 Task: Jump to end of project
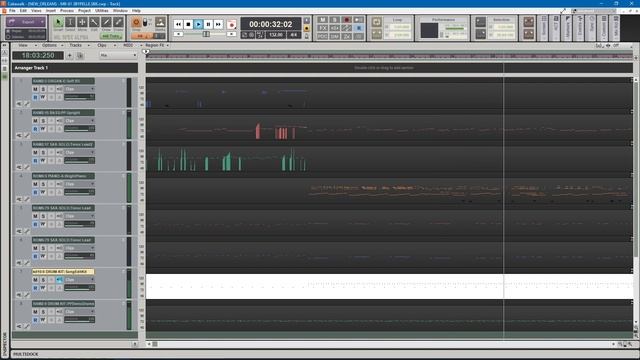click(x=218, y=24)
